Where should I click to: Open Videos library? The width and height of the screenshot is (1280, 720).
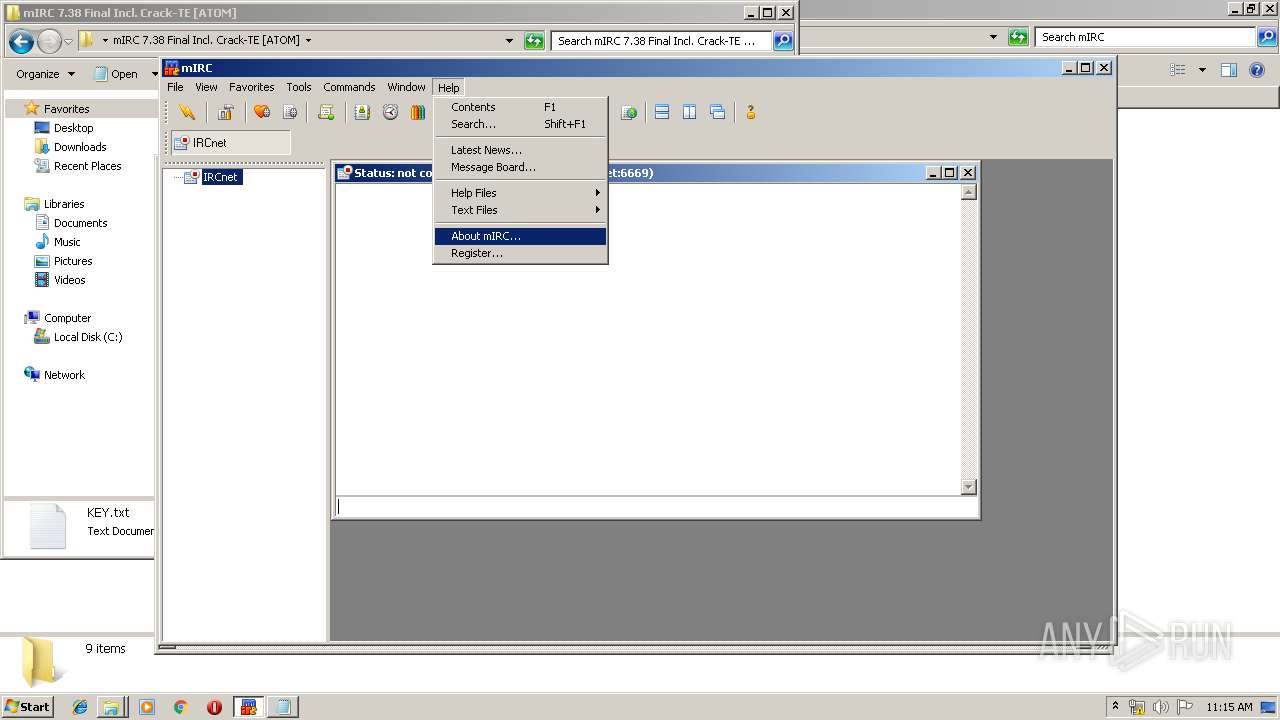[x=69, y=280]
